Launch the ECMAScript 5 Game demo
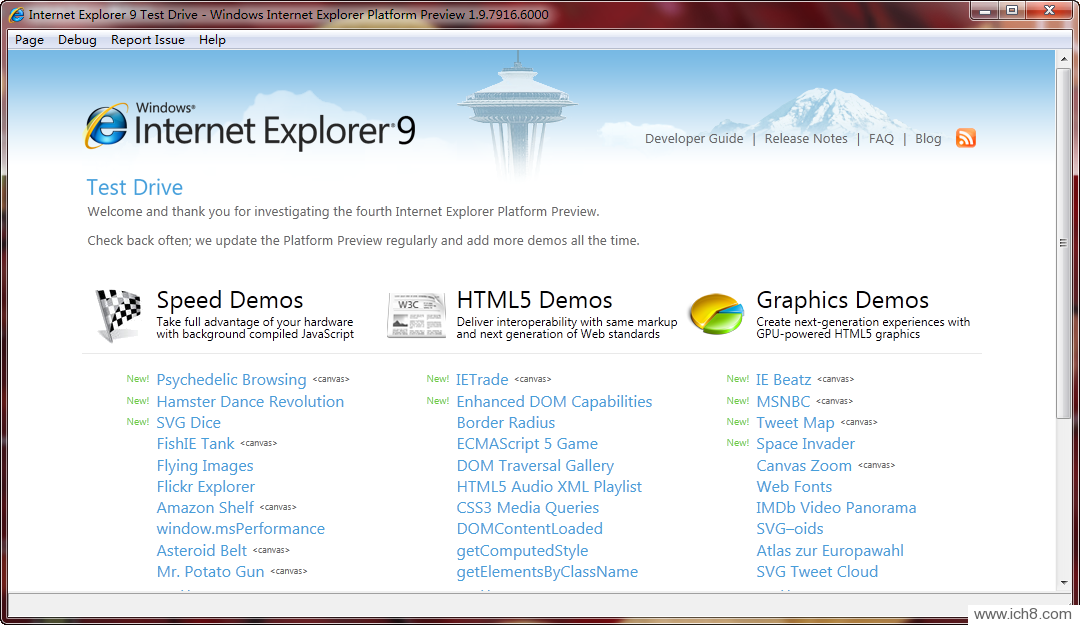The width and height of the screenshot is (1080, 625). coord(527,444)
